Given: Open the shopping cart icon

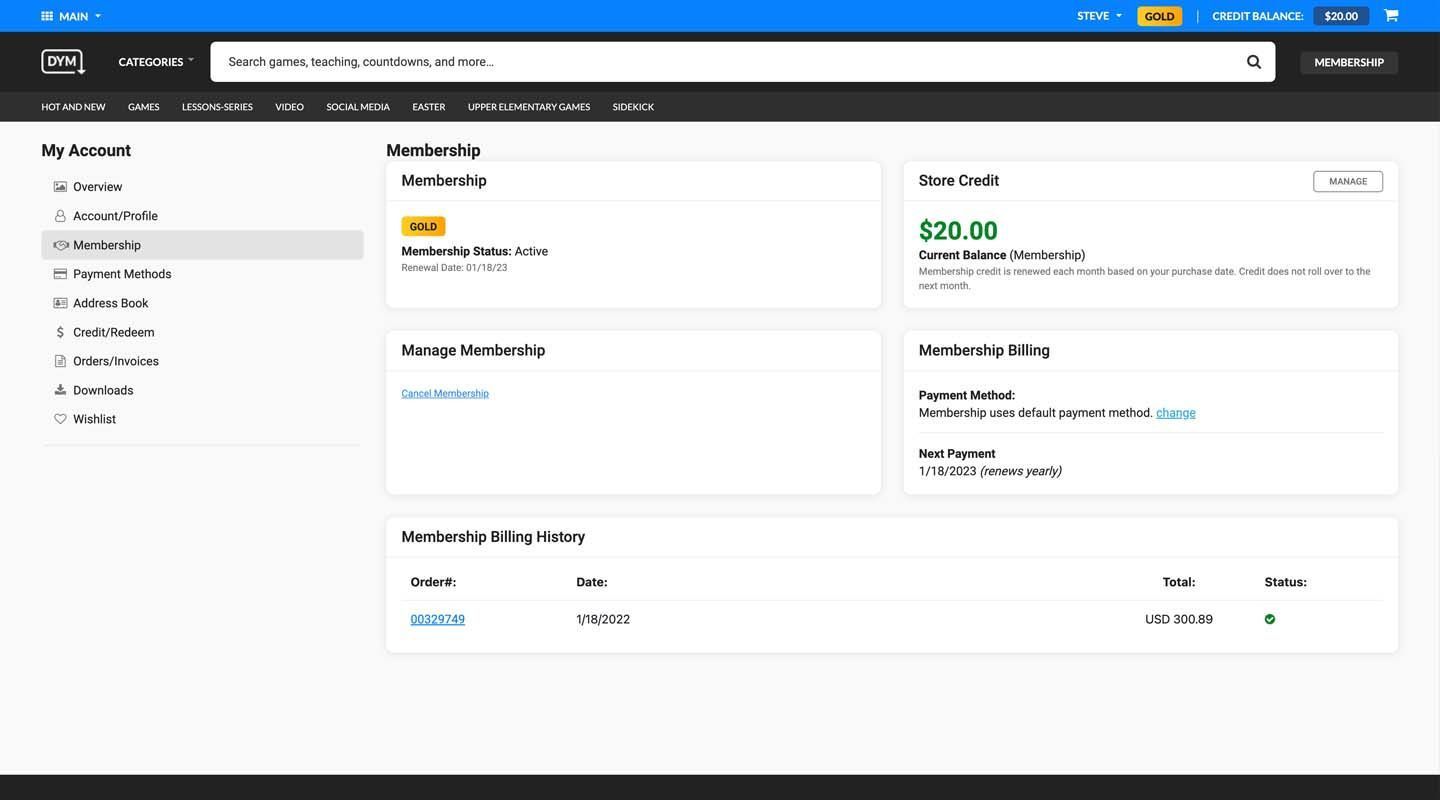Looking at the screenshot, I should (x=1390, y=16).
